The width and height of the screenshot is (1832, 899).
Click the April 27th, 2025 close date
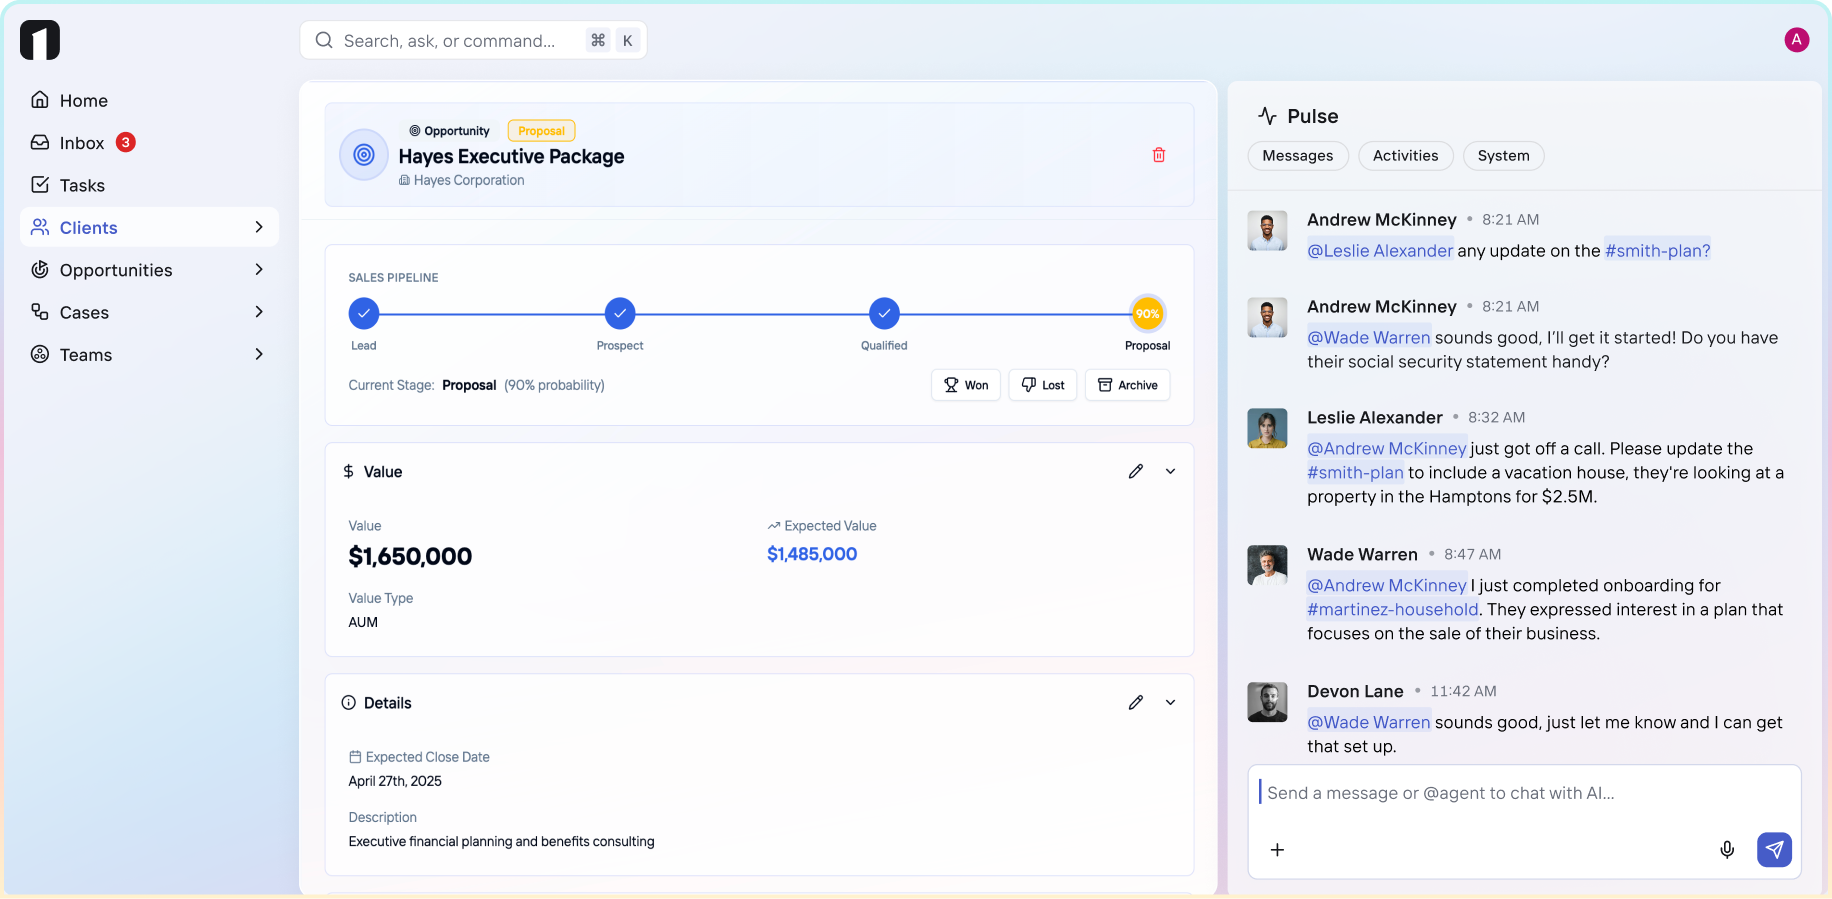(395, 781)
